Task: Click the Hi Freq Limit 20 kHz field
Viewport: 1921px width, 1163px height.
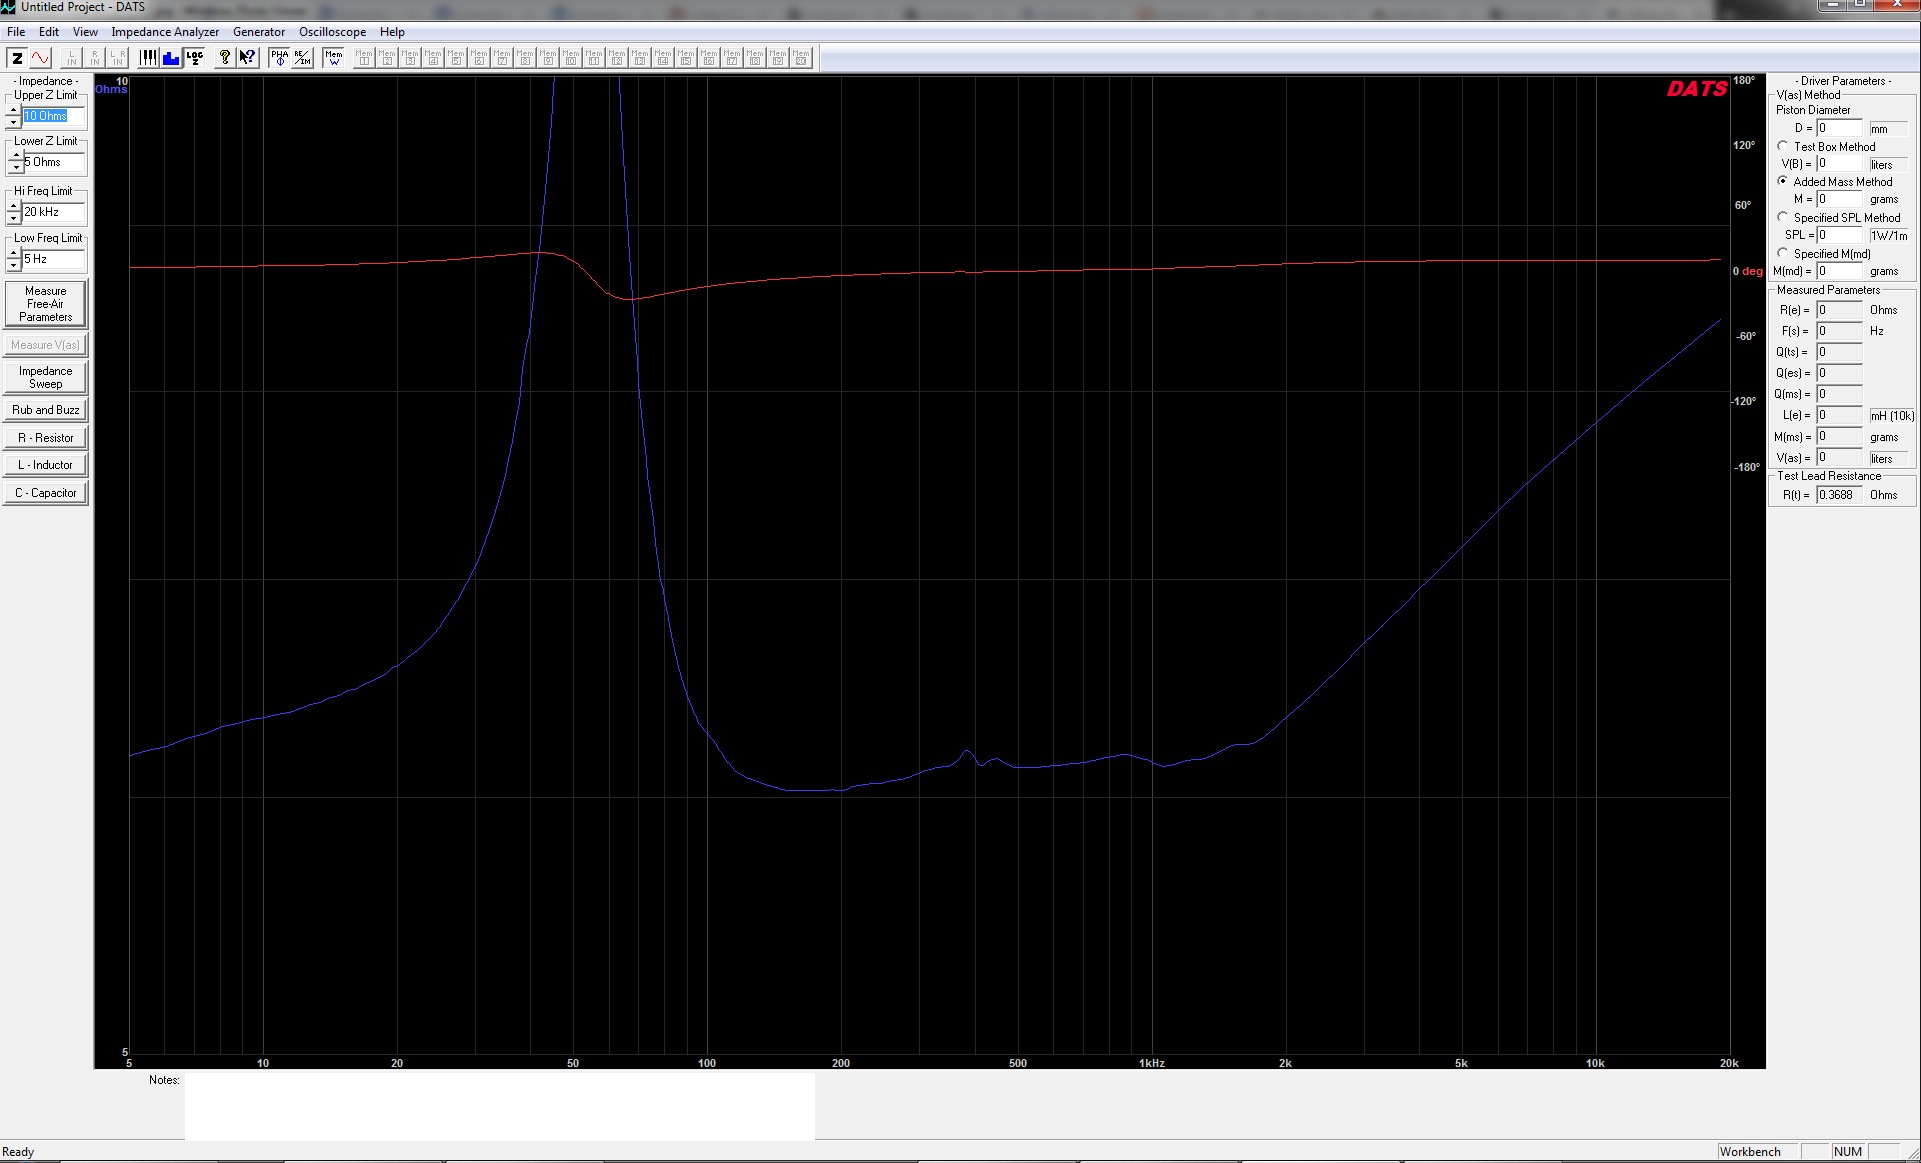Action: [54, 212]
